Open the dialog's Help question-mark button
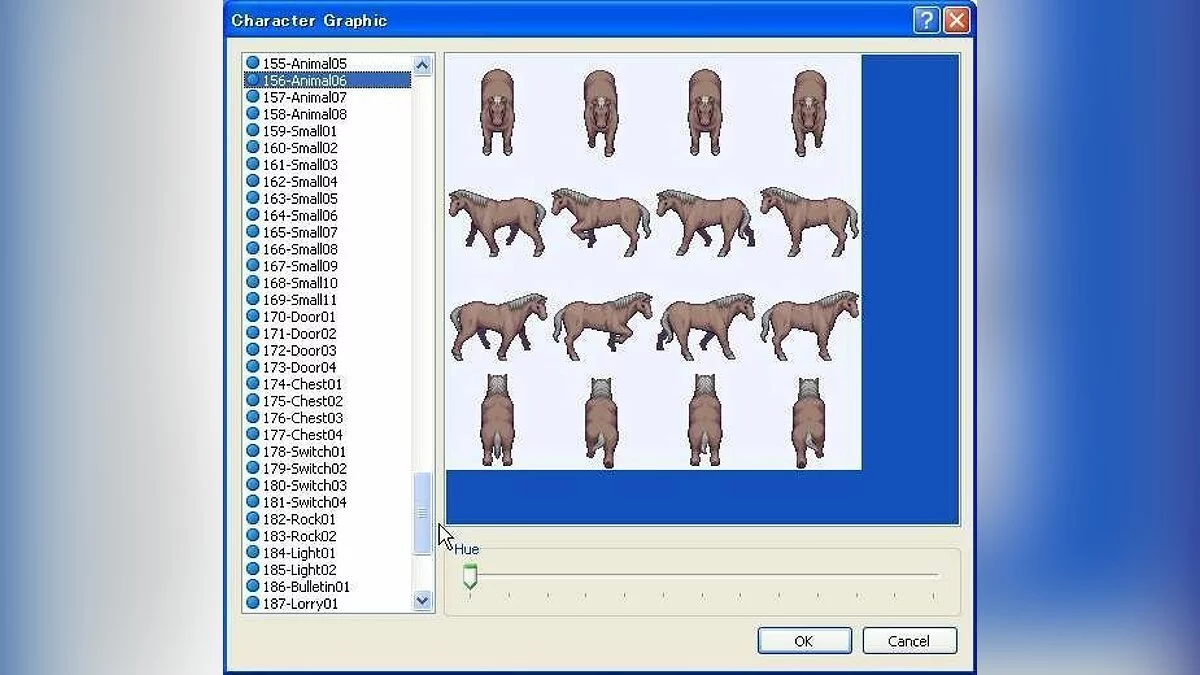The width and height of the screenshot is (1200, 675). coord(926,20)
